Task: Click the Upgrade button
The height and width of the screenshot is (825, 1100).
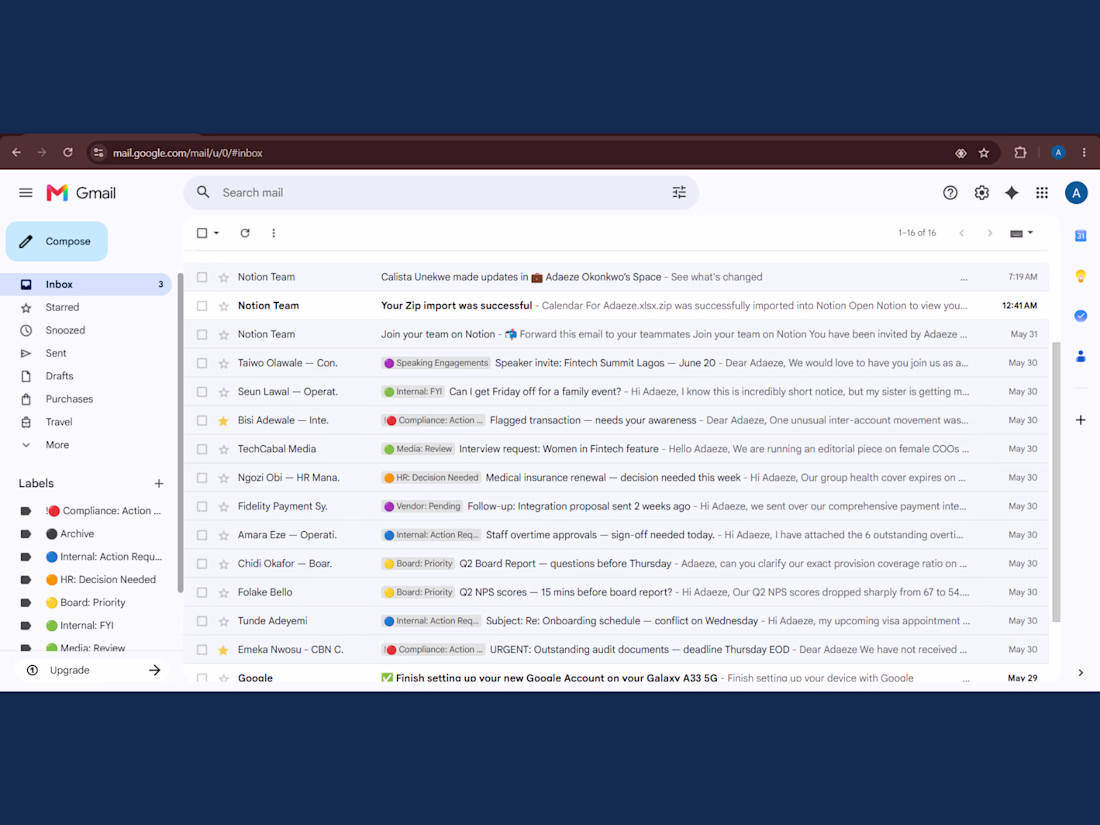Action: click(93, 671)
